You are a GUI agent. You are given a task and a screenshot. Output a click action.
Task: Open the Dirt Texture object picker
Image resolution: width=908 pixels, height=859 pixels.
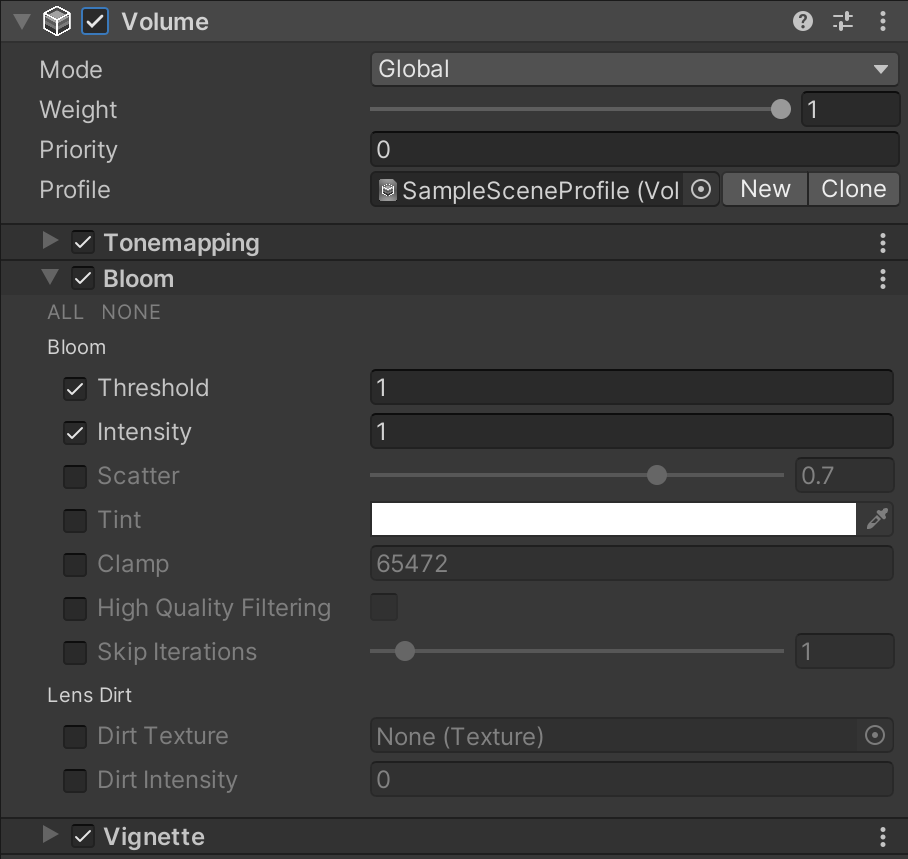(x=875, y=735)
